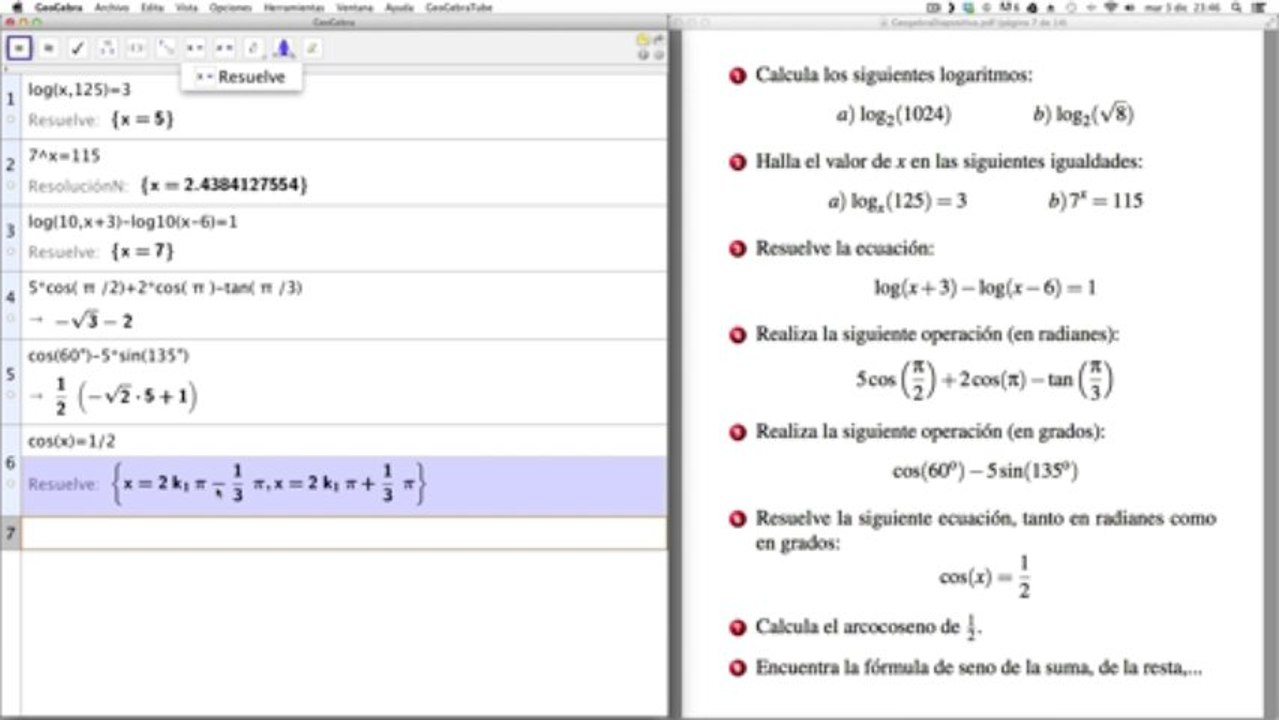This screenshot has height=720, width=1279.
Task: Click the input 'cos(60°)-5*sin(135°)'
Action: [x=109, y=355]
